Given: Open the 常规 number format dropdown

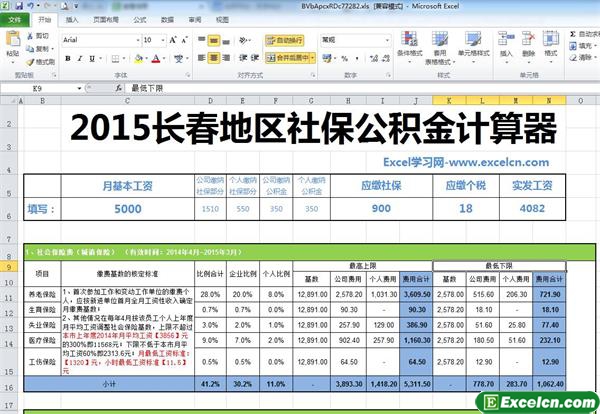Looking at the screenshot, I should (387, 40).
